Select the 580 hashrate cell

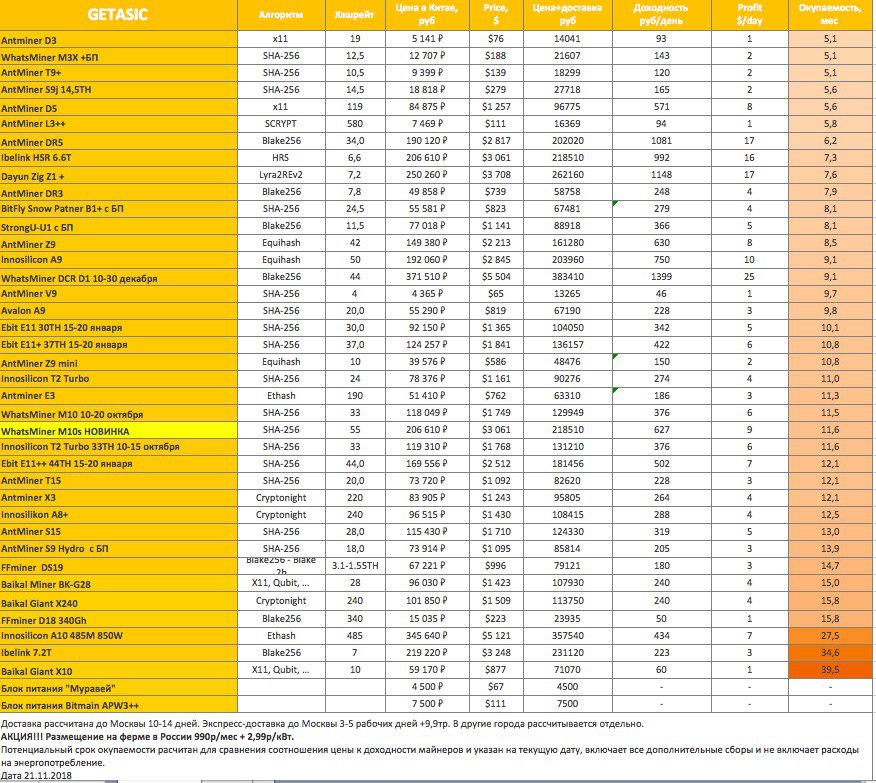coord(354,124)
